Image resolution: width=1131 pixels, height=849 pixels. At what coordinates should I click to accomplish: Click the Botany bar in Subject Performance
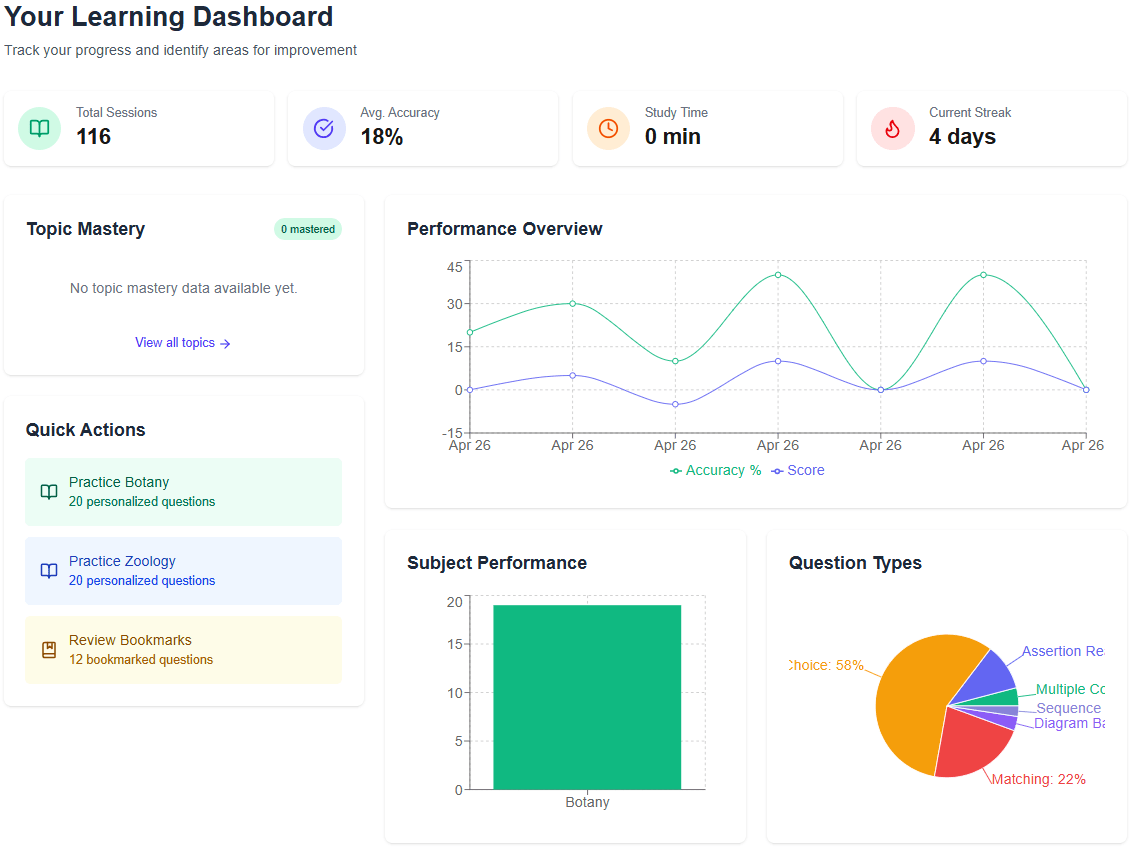pyautogui.click(x=587, y=695)
